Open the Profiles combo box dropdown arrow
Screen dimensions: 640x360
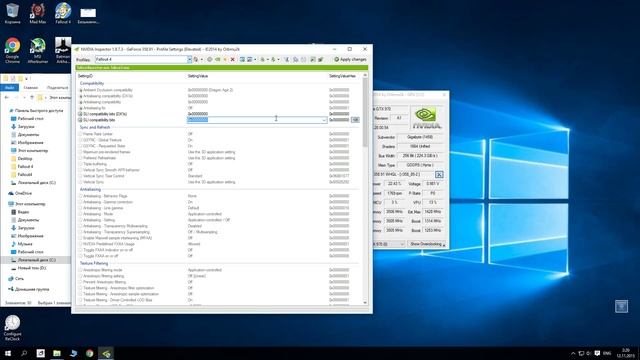point(189,60)
